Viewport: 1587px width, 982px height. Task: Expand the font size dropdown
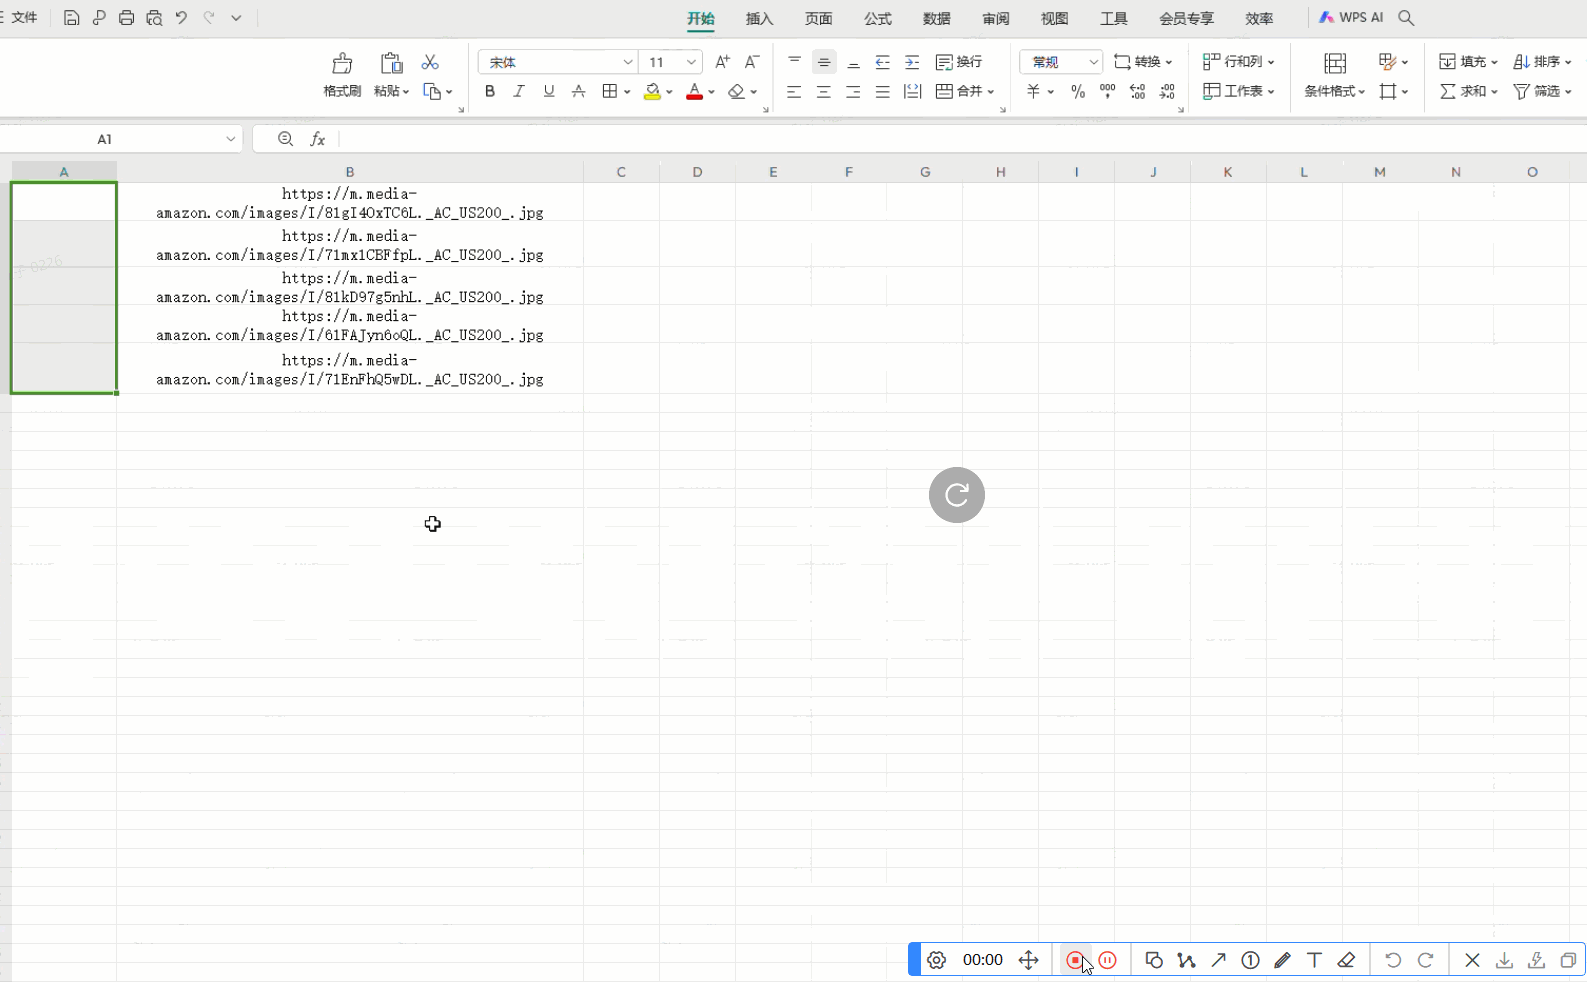click(x=690, y=62)
